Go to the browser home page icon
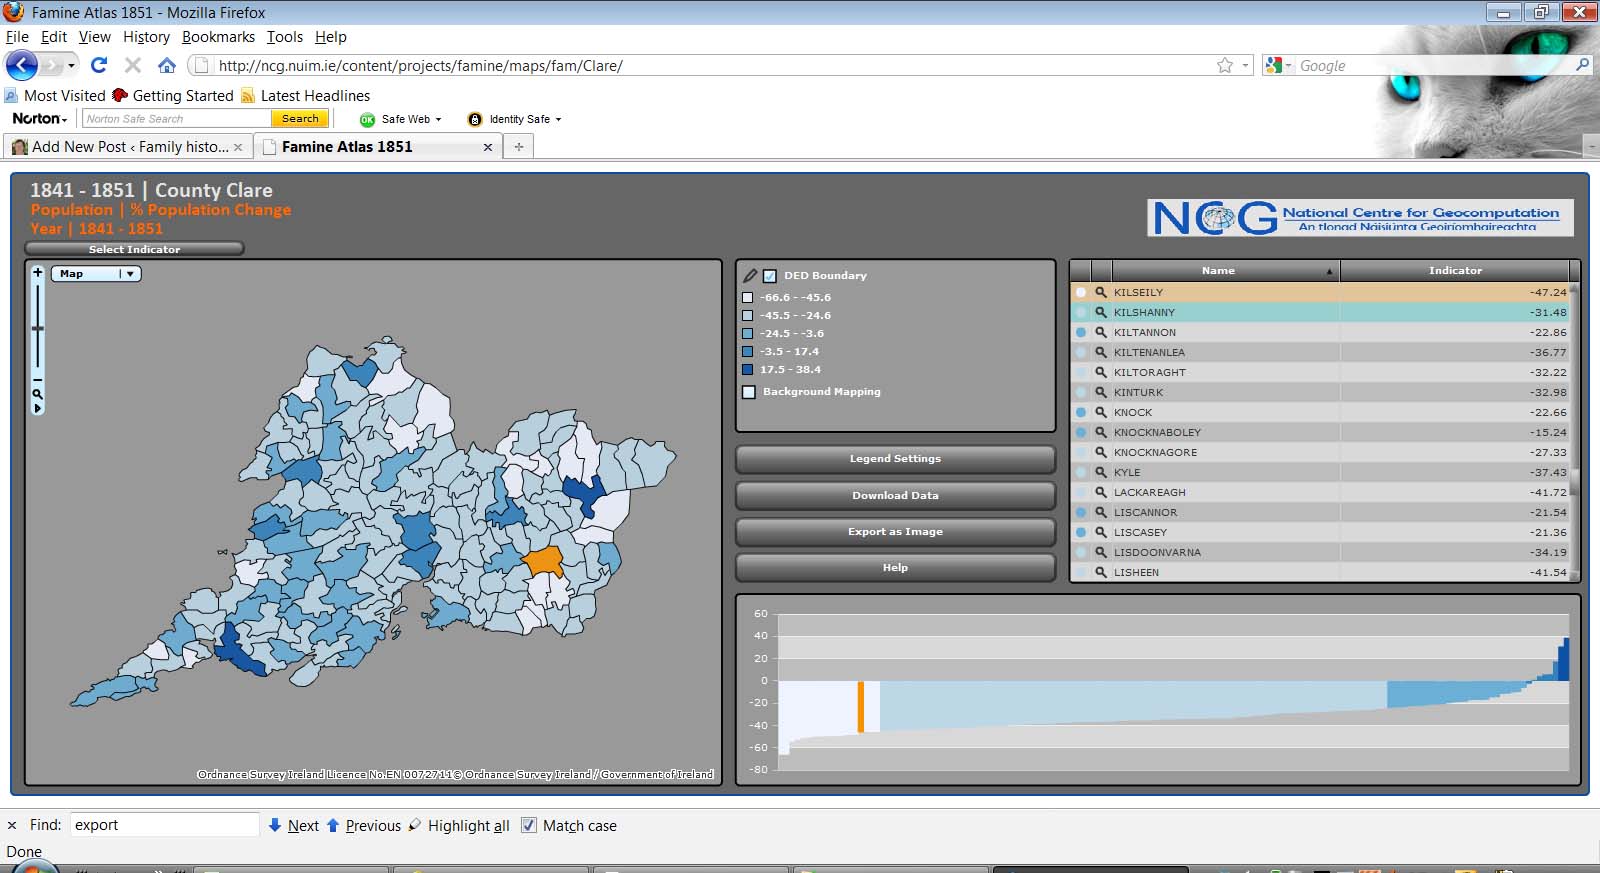This screenshot has height=873, width=1600. click(x=167, y=65)
